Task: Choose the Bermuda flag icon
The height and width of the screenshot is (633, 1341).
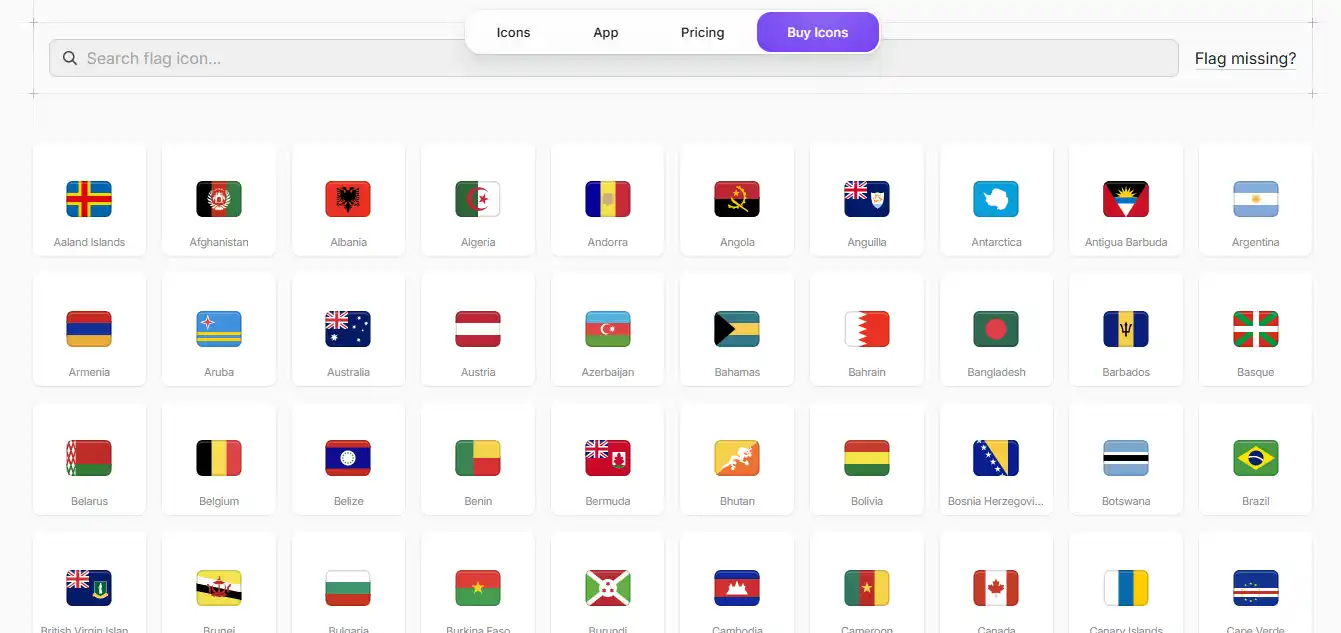Action: coord(608,458)
